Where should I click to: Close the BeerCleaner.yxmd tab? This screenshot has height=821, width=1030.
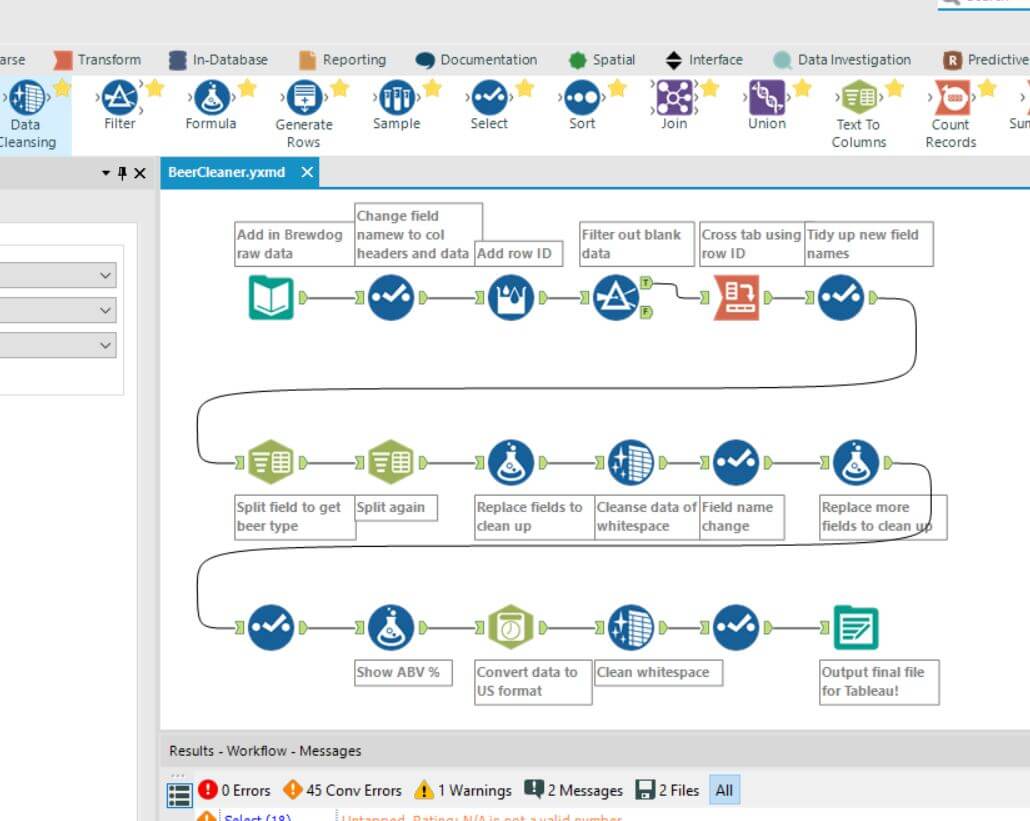[307, 172]
